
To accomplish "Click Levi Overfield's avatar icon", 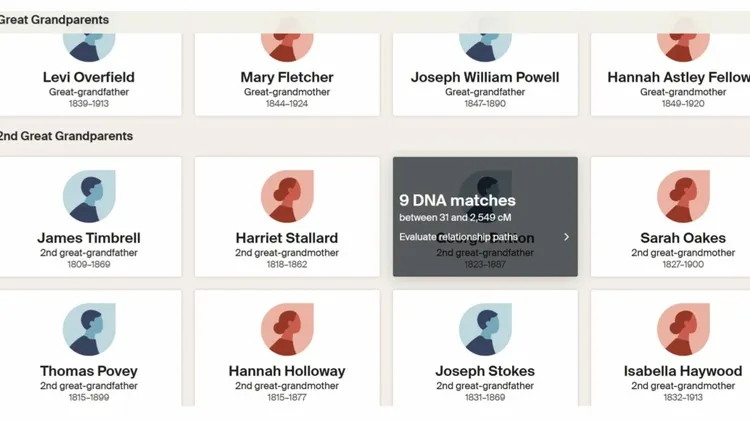I will pyautogui.click(x=89, y=45).
